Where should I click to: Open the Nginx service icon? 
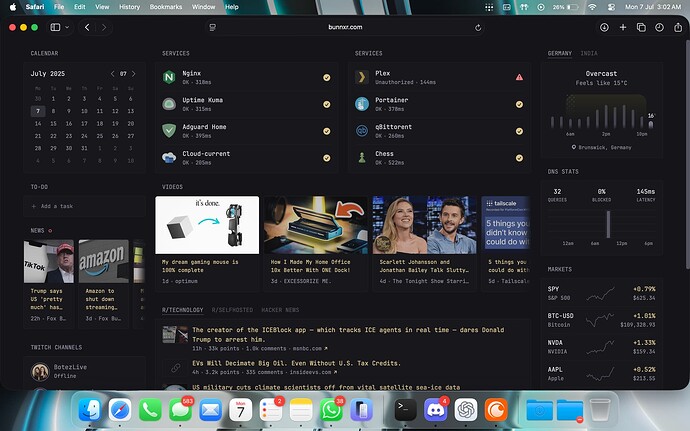(x=169, y=77)
